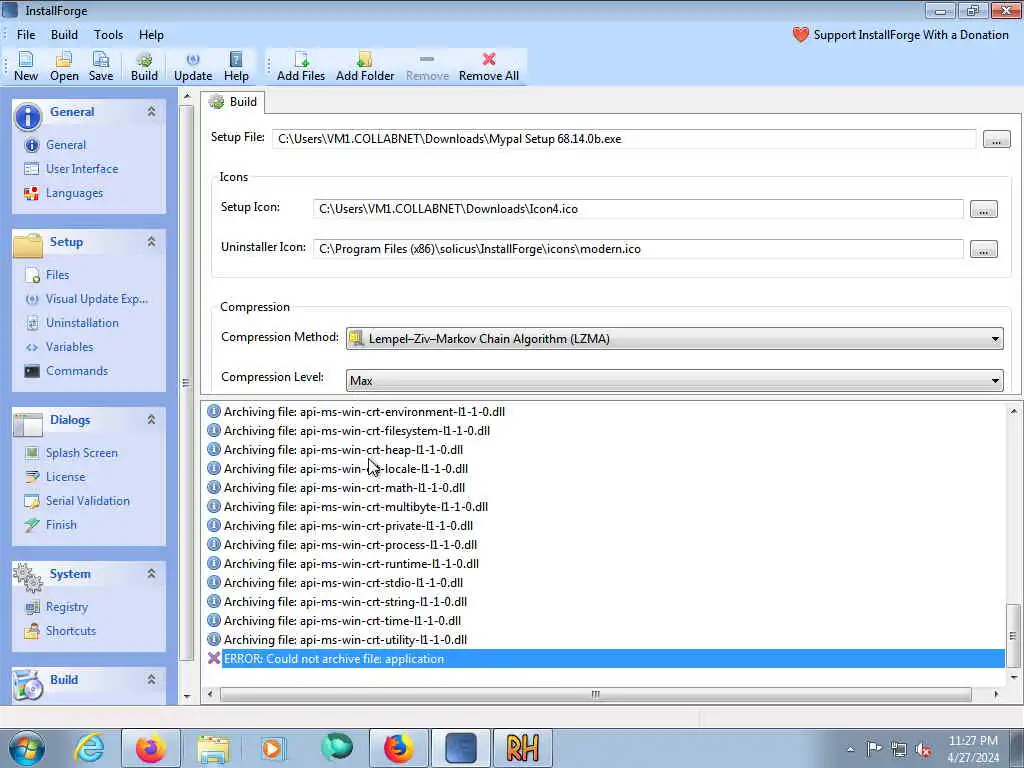Open Commands page in sidebar

(76, 371)
